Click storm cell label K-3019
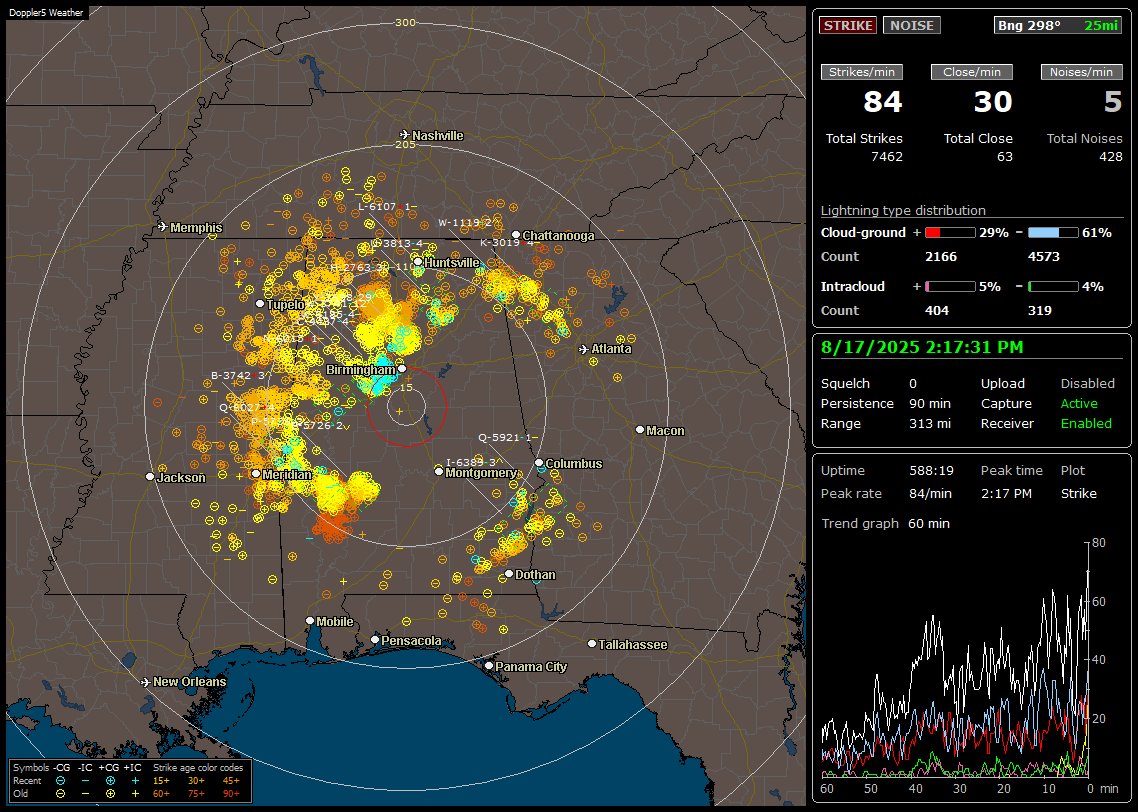 point(507,242)
